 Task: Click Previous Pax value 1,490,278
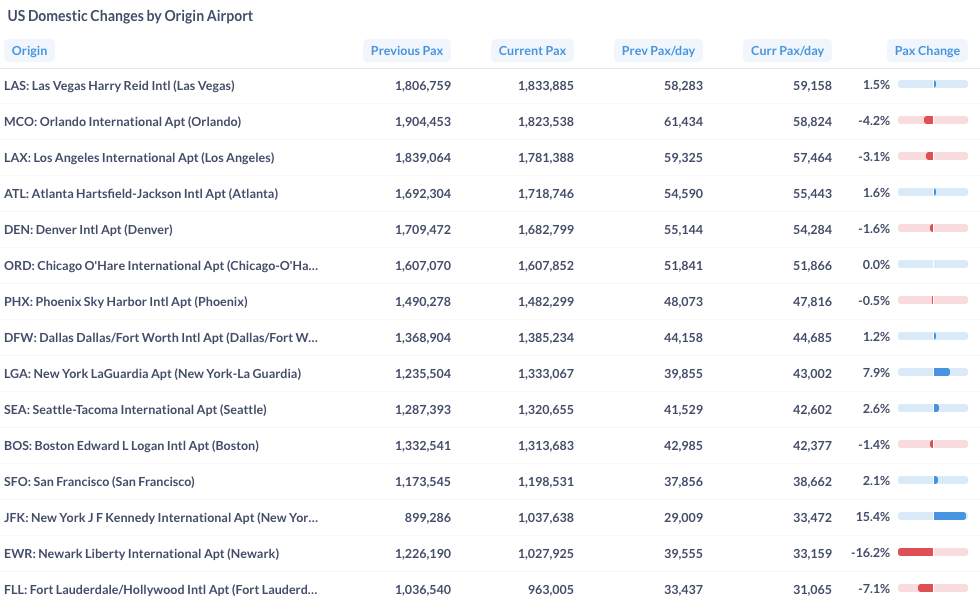click(422, 301)
